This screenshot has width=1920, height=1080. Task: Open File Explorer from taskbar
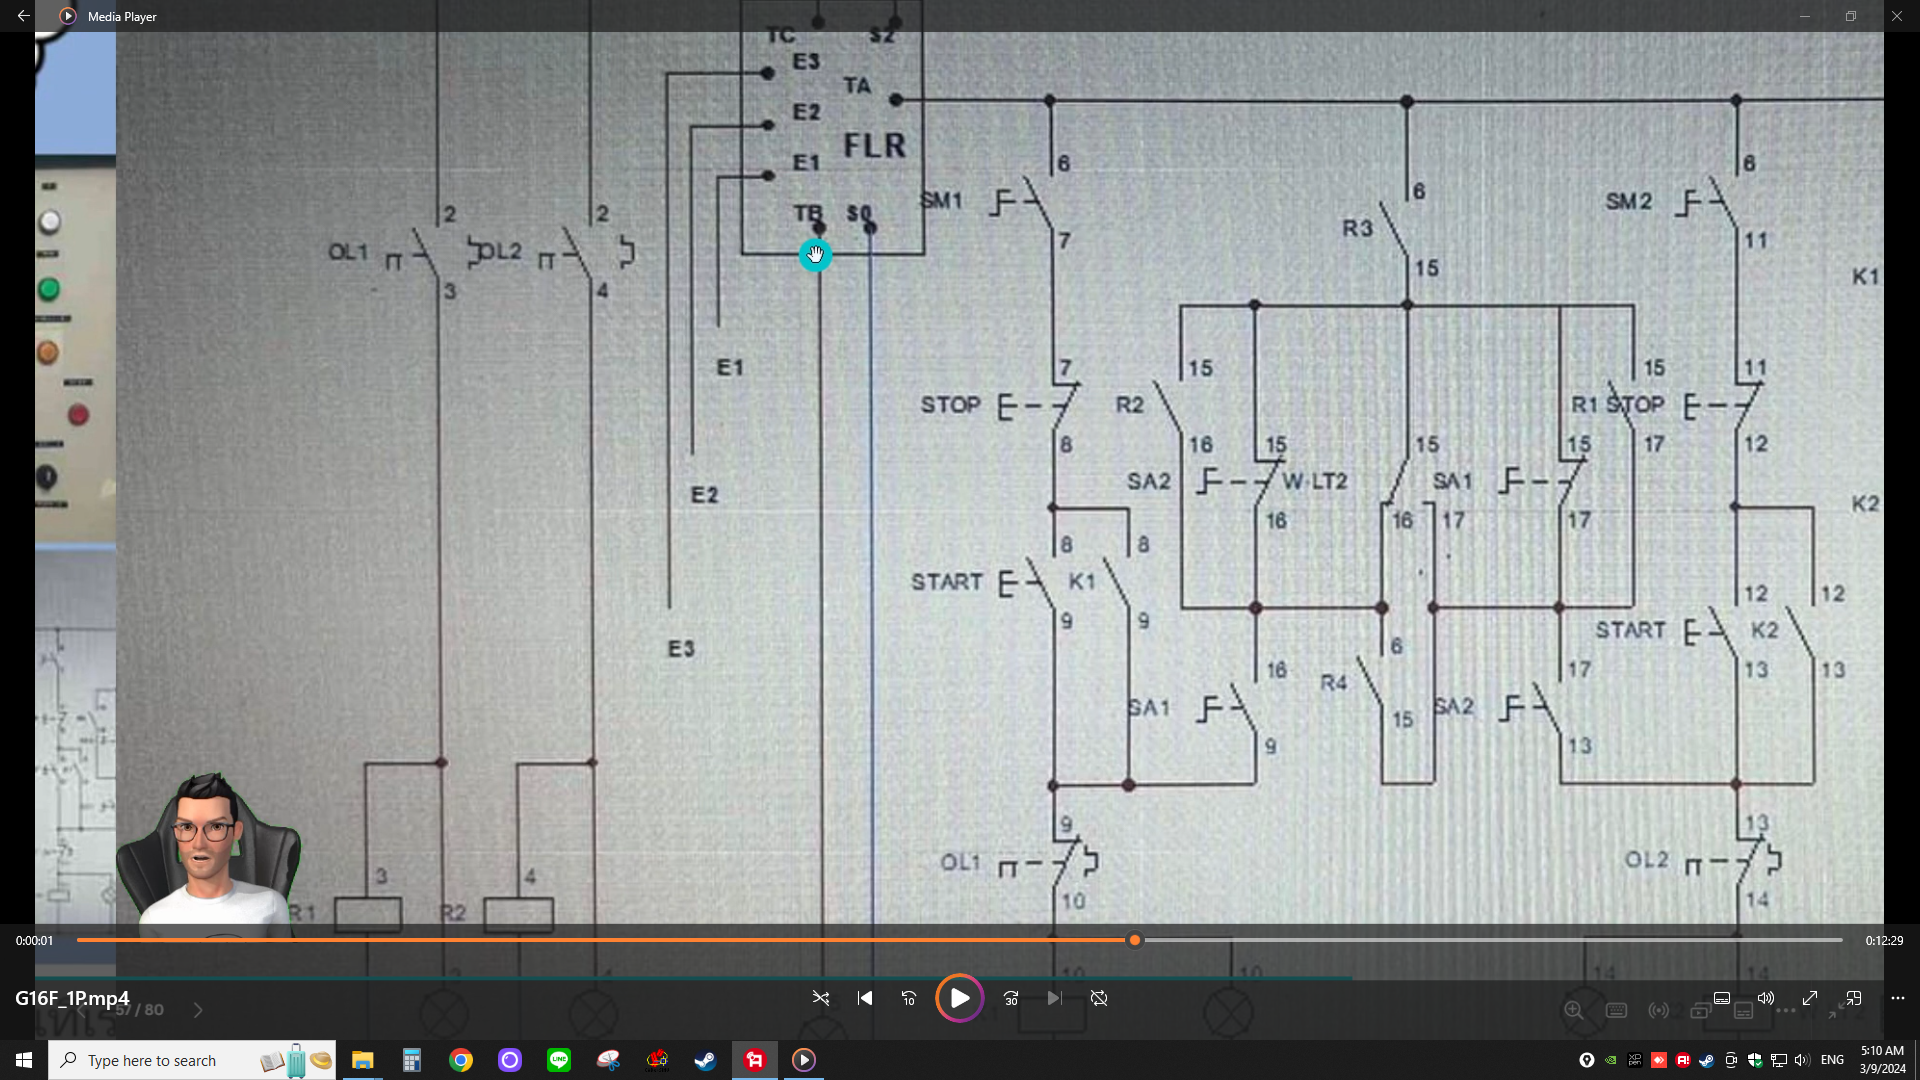pyautogui.click(x=362, y=1060)
